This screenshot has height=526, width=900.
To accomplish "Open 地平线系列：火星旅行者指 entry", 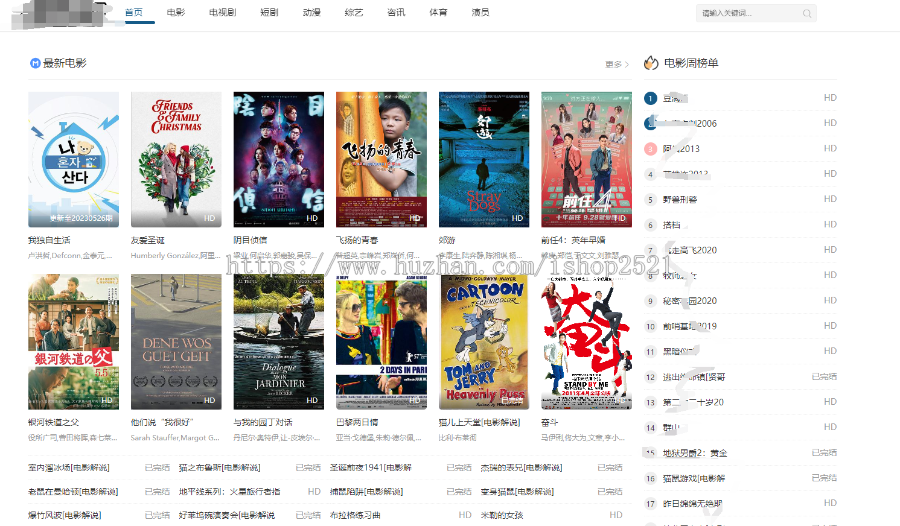I will tap(230, 492).
